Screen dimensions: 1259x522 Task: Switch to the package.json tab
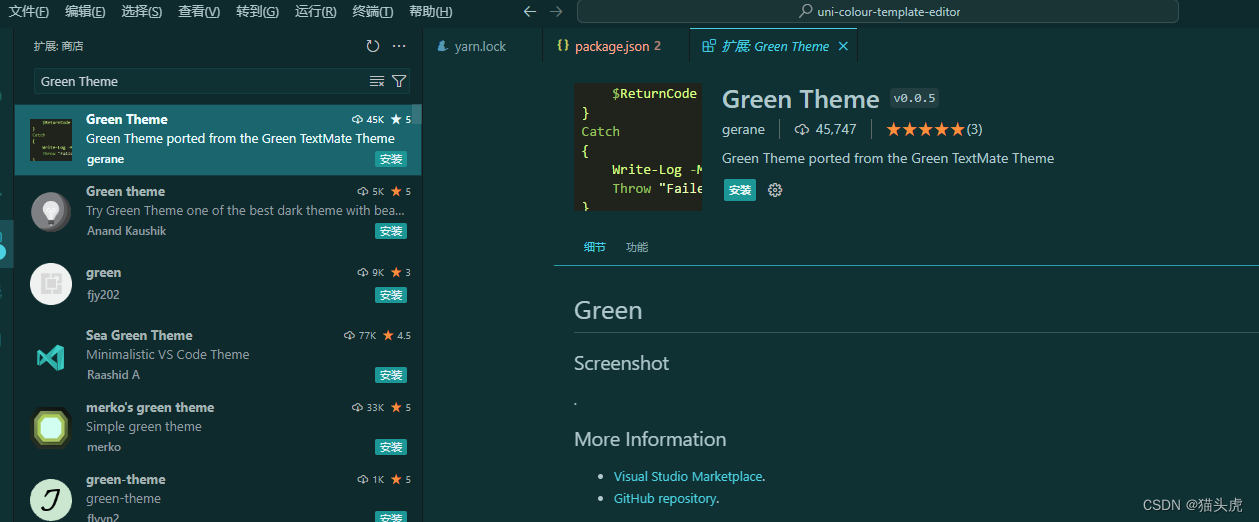610,46
